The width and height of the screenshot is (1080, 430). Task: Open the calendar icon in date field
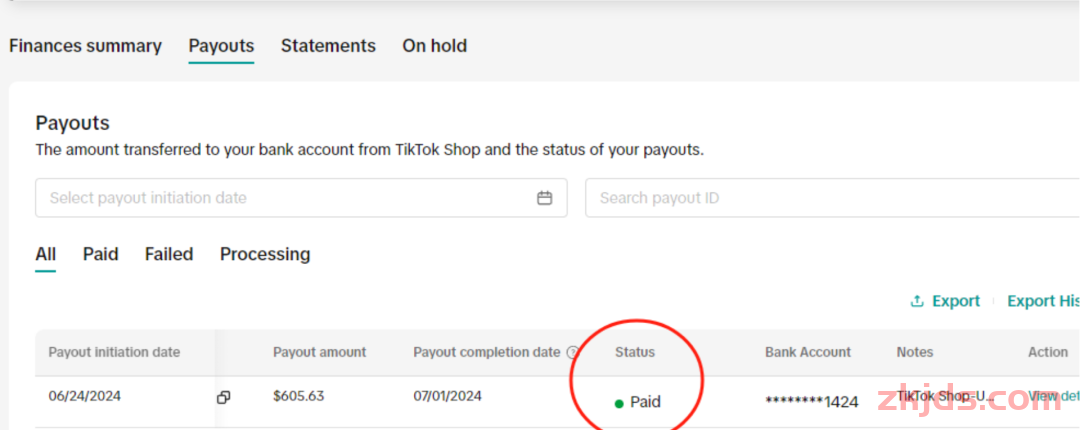point(545,198)
